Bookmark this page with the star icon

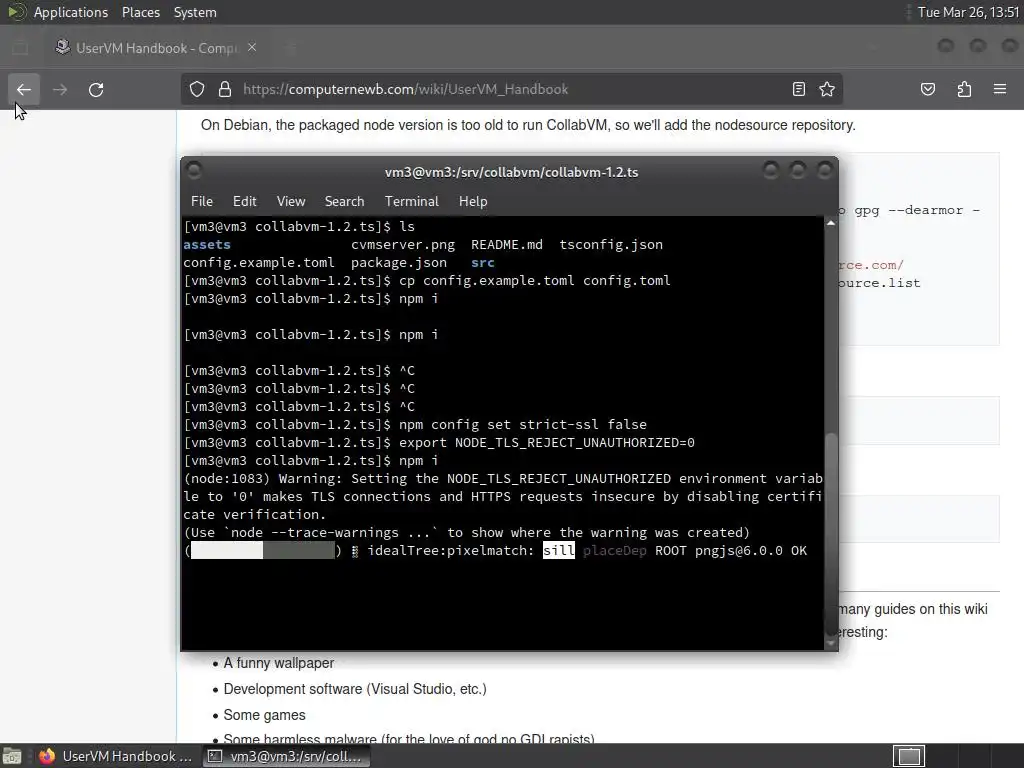click(x=827, y=89)
